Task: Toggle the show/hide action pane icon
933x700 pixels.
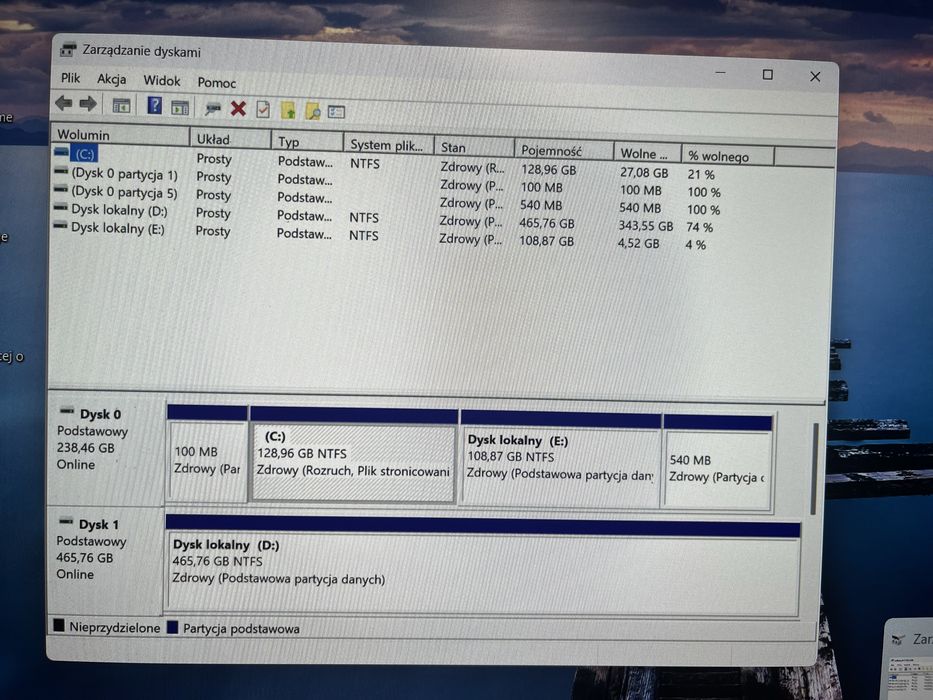Action: point(180,108)
